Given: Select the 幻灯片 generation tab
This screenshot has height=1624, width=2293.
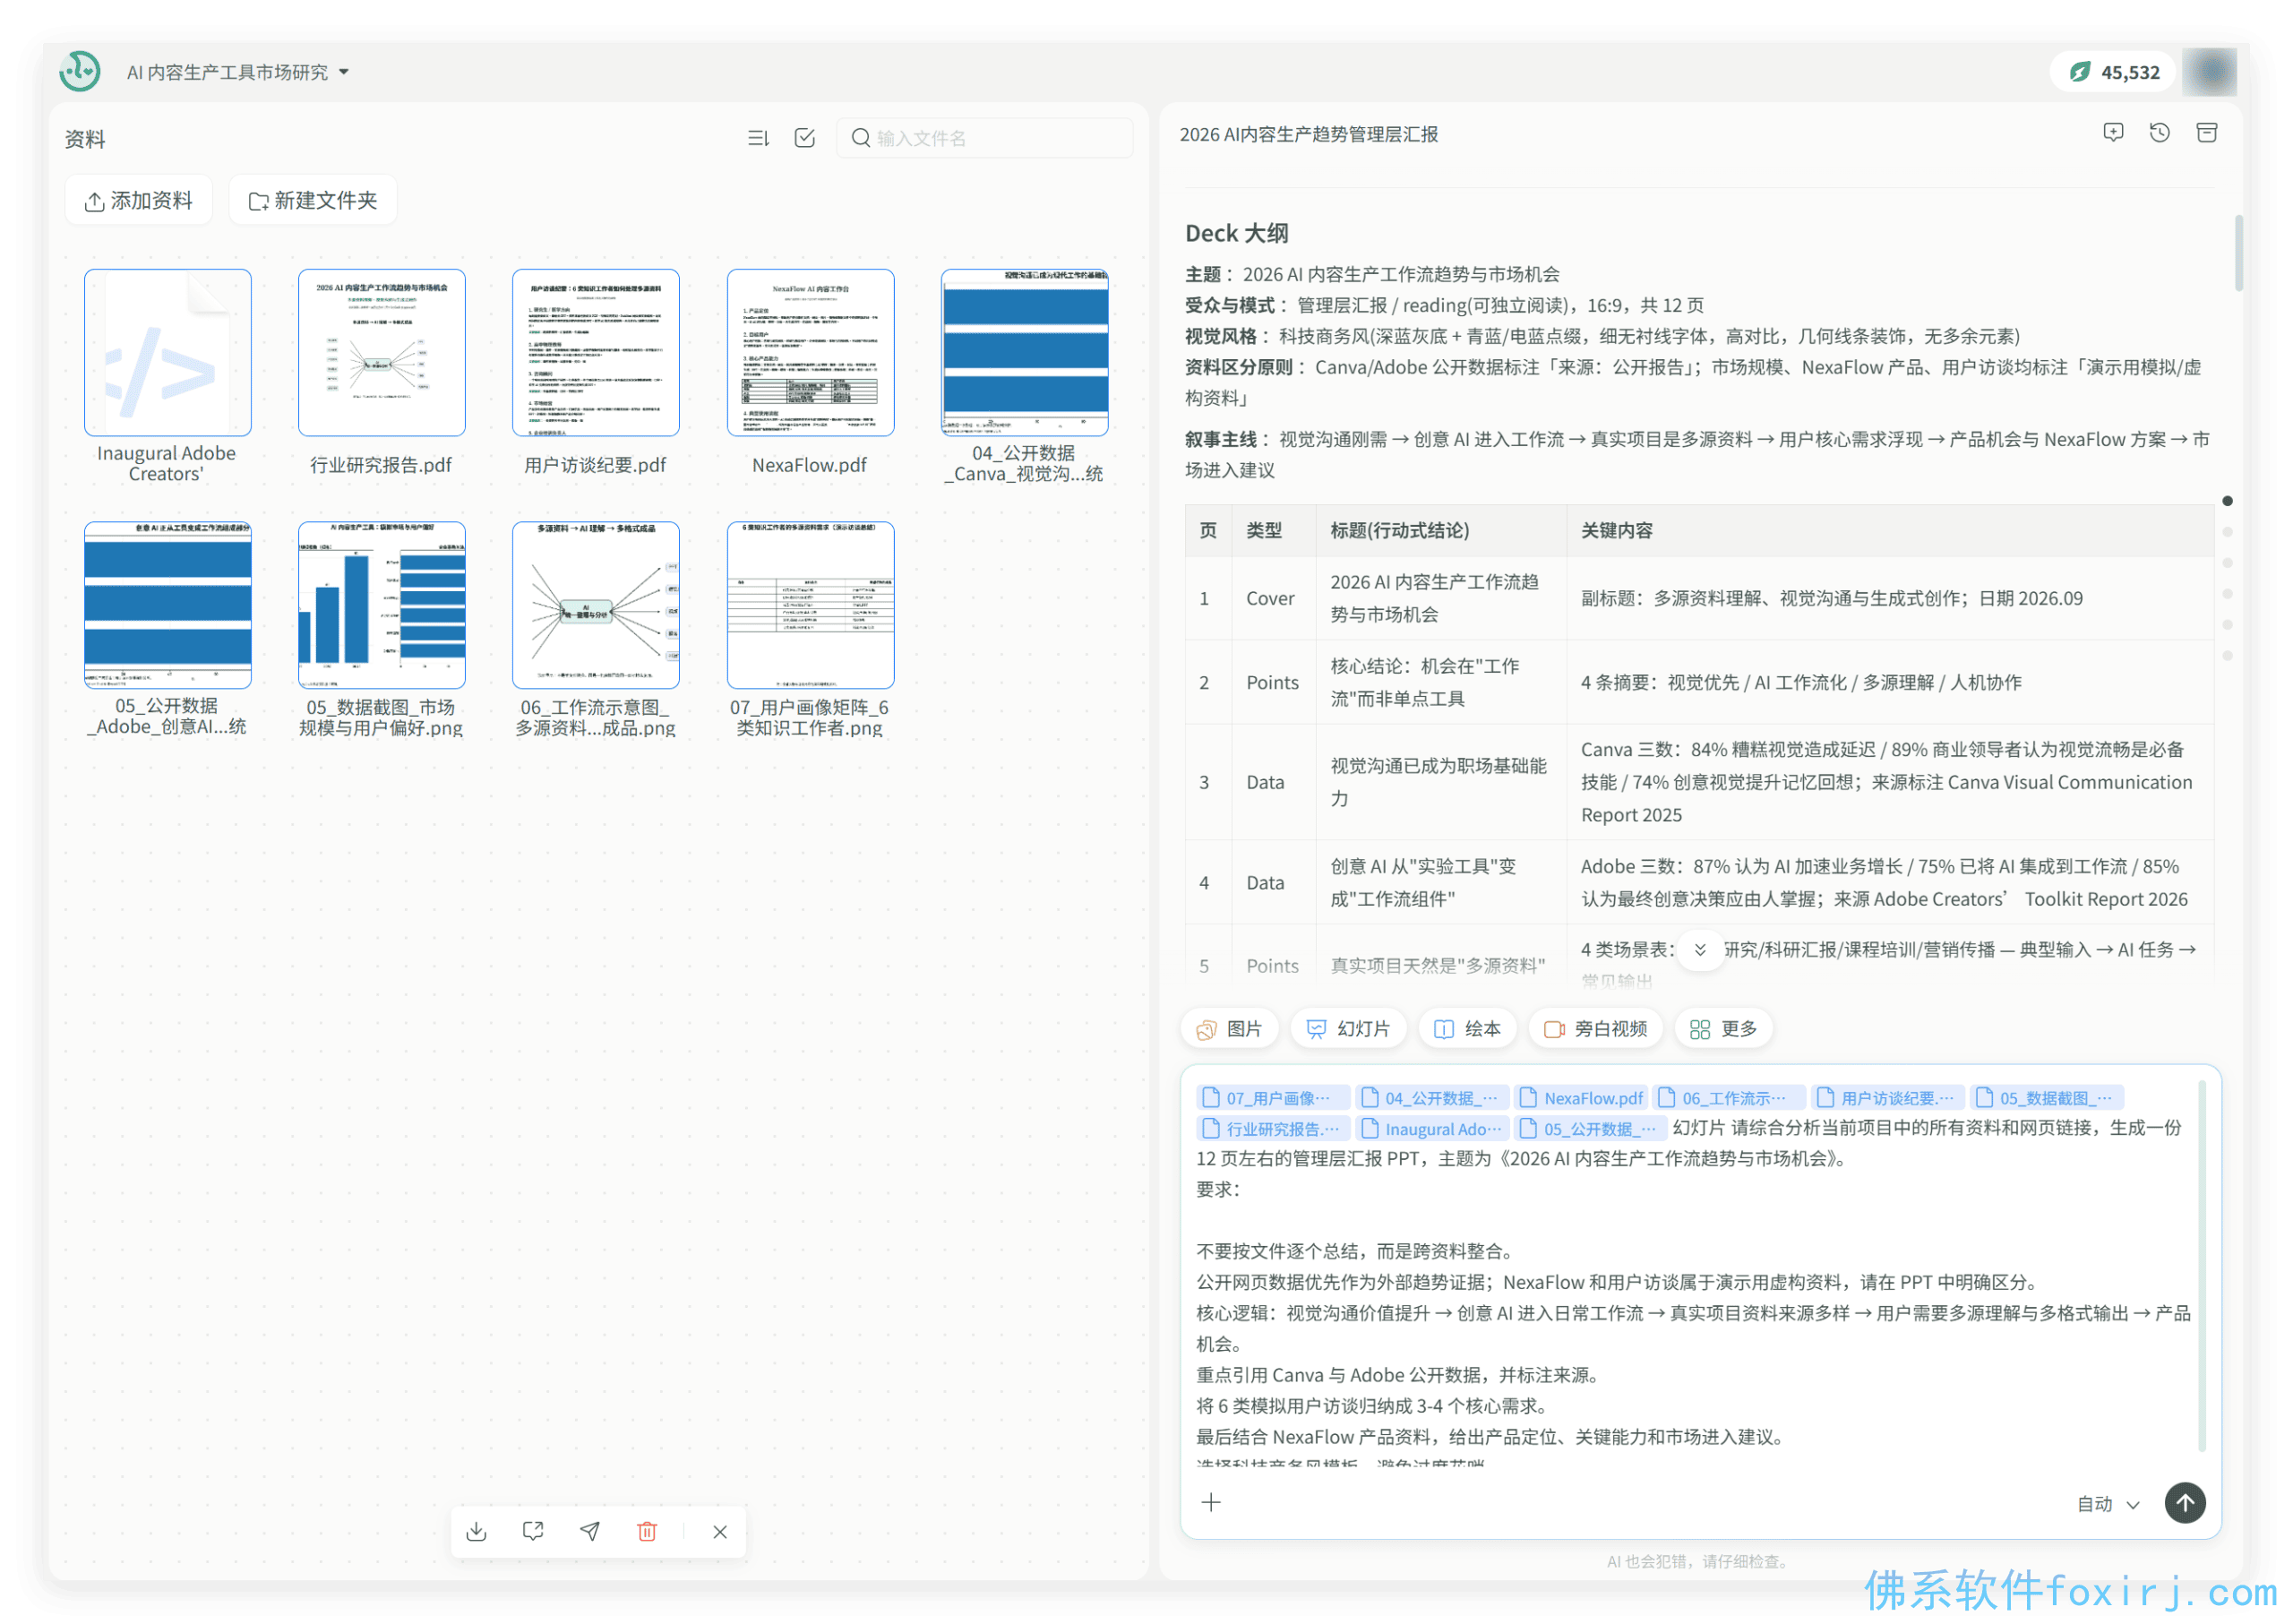Looking at the screenshot, I should coord(1347,1028).
